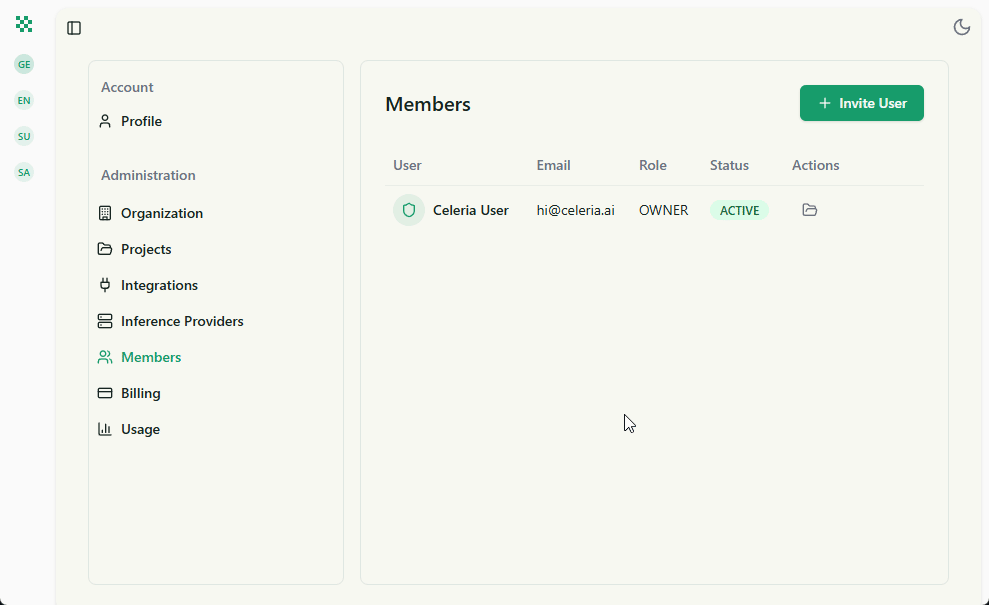Go to Projects section
Viewport: 989px width, 605px height.
146,249
